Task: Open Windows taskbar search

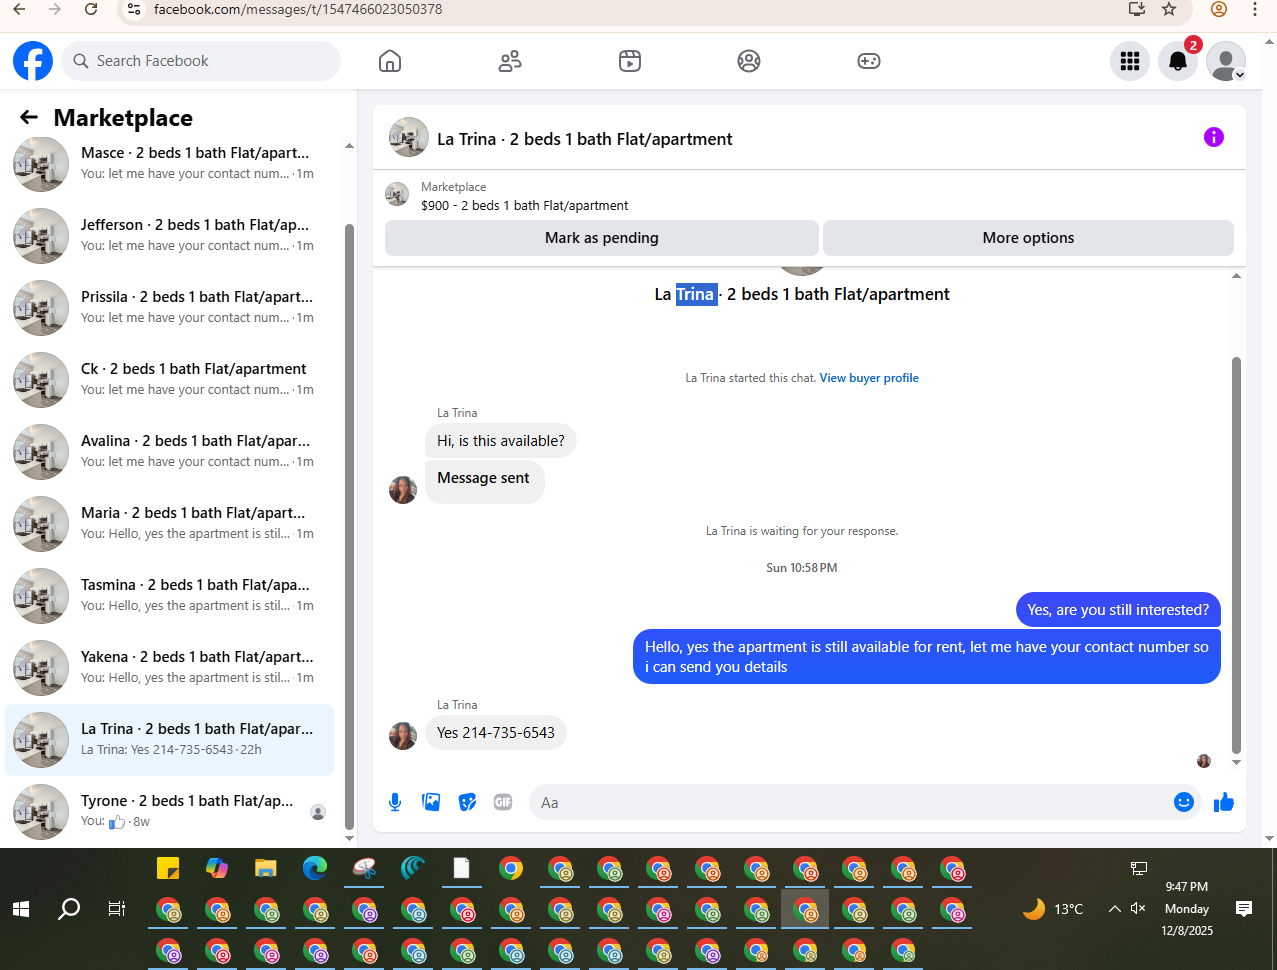Action: 69,909
